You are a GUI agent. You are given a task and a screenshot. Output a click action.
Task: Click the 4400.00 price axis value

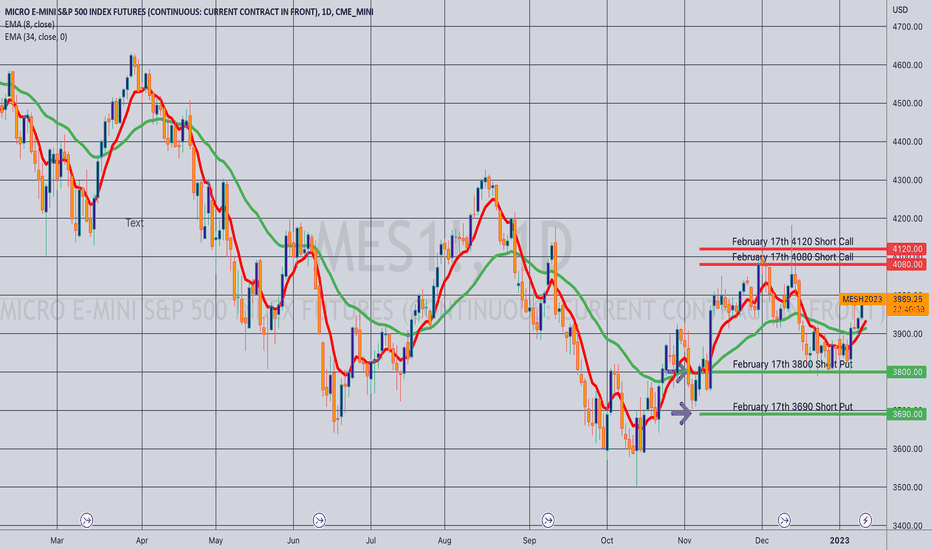tap(908, 142)
